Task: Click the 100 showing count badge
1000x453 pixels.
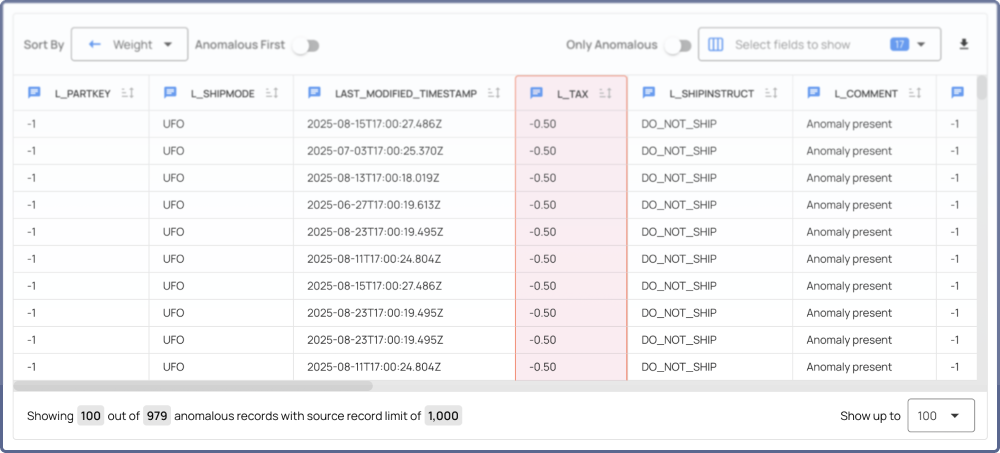Action: click(91, 416)
